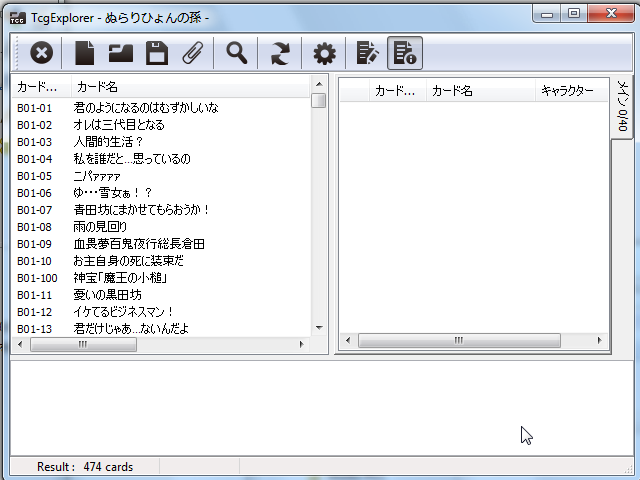Select card B01-01 君のようになるのはむずかしいな
This screenshot has height=480, width=640.
(161, 108)
